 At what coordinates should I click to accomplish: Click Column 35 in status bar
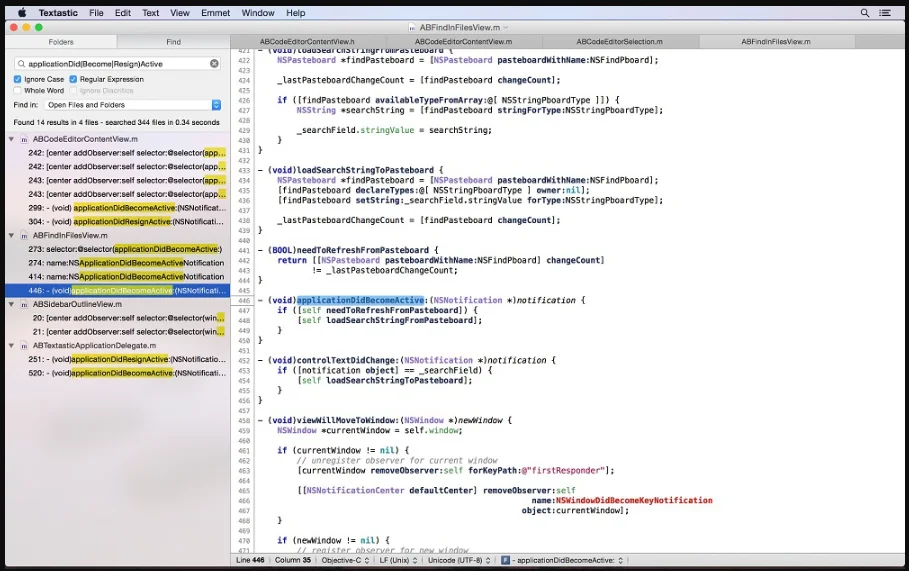click(293, 561)
